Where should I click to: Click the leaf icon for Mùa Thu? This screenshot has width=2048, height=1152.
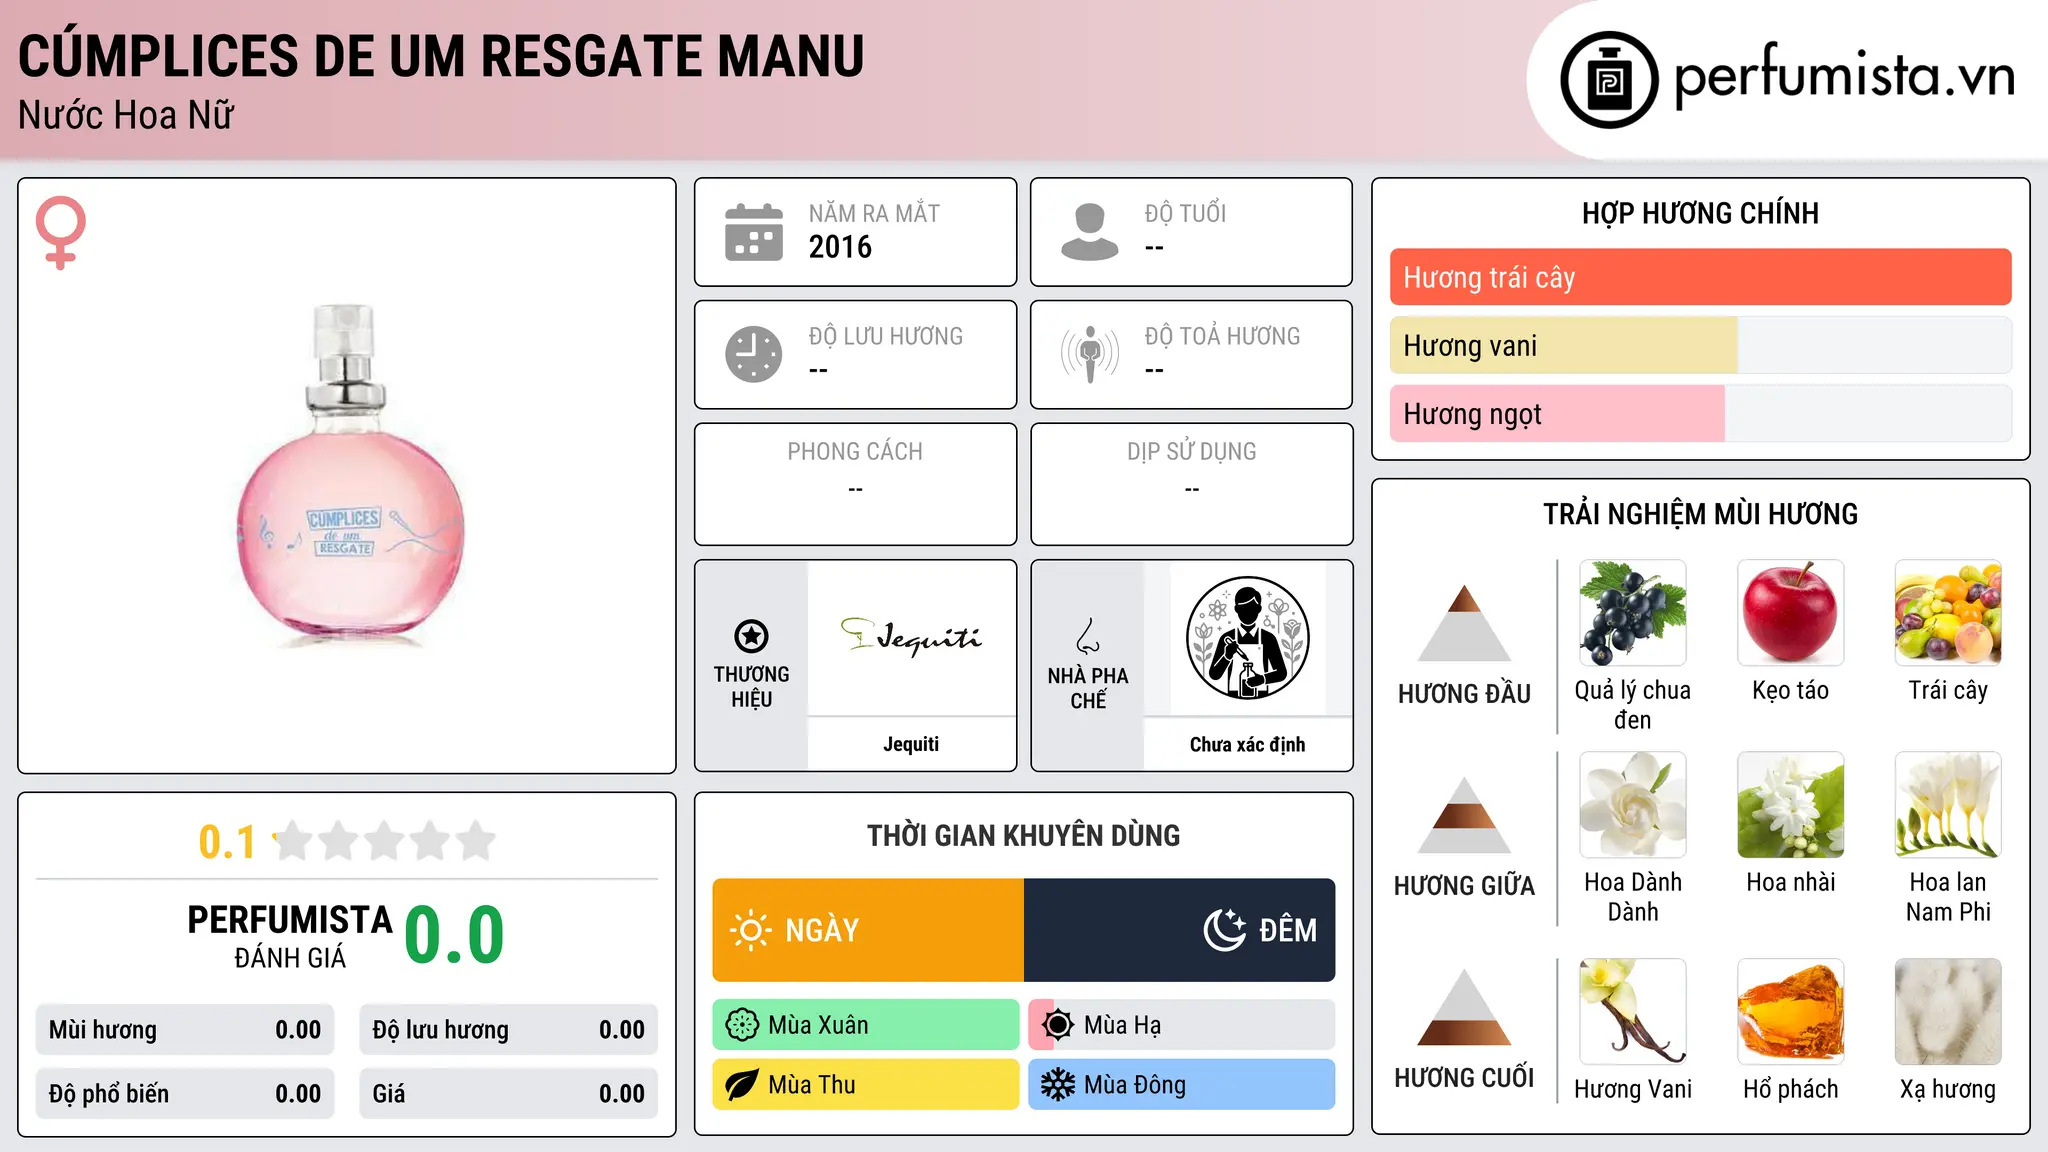coord(742,1085)
